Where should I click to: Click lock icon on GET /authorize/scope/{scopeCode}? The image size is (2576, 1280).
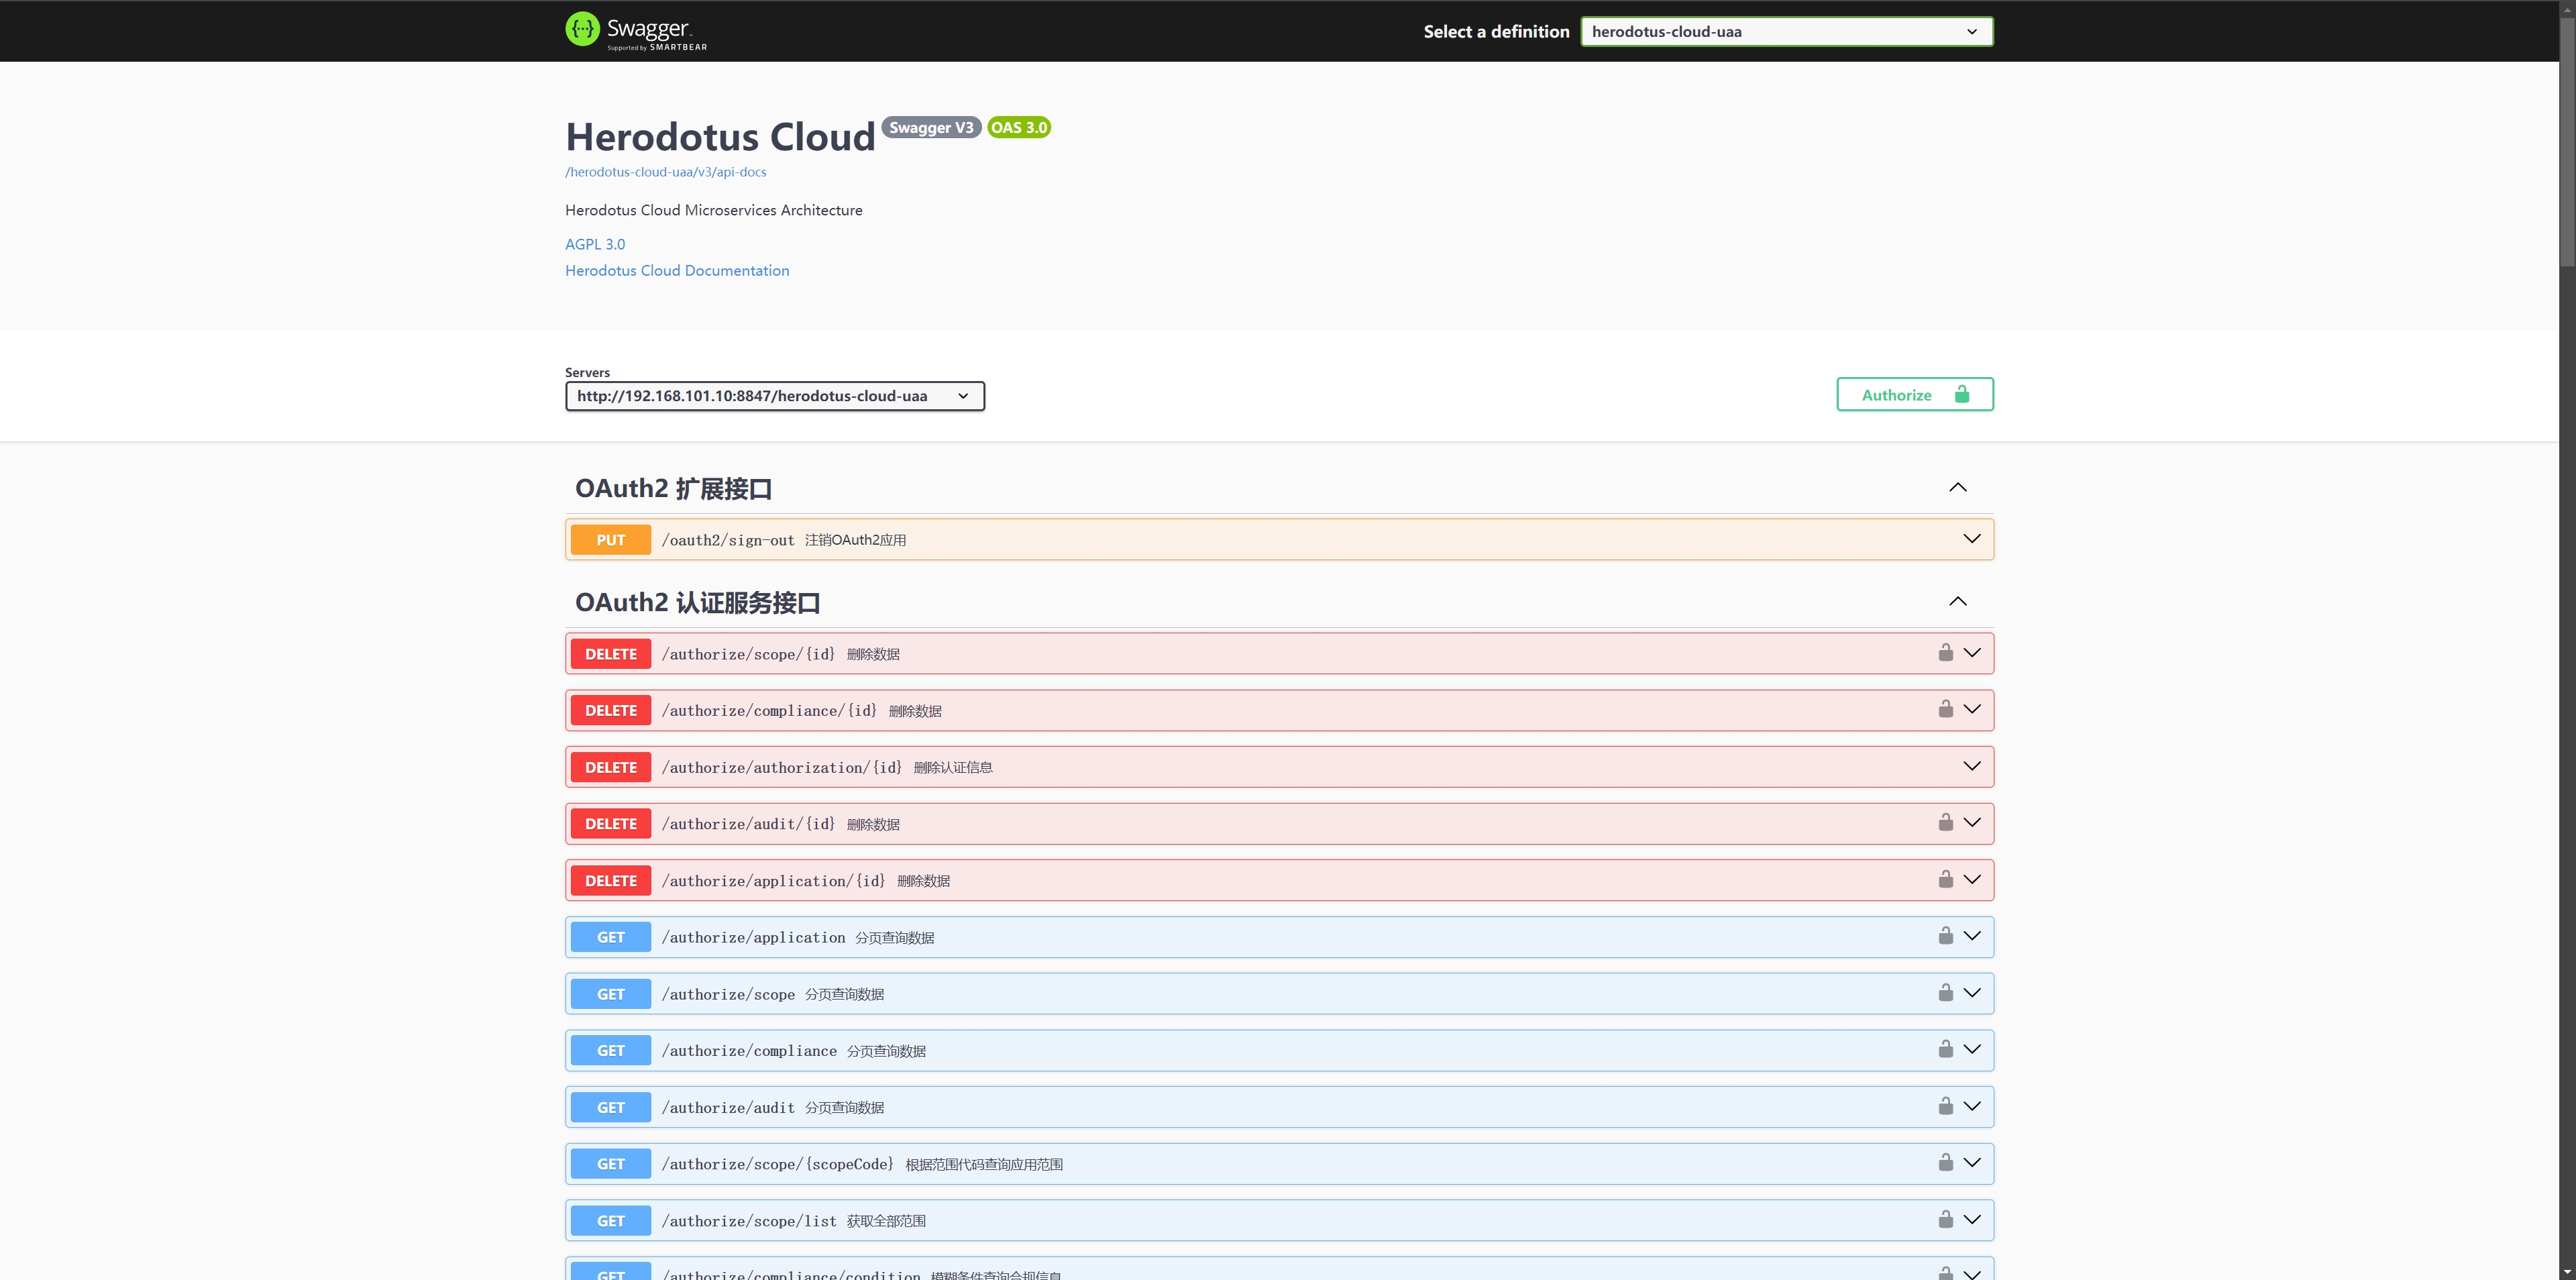(1945, 1163)
